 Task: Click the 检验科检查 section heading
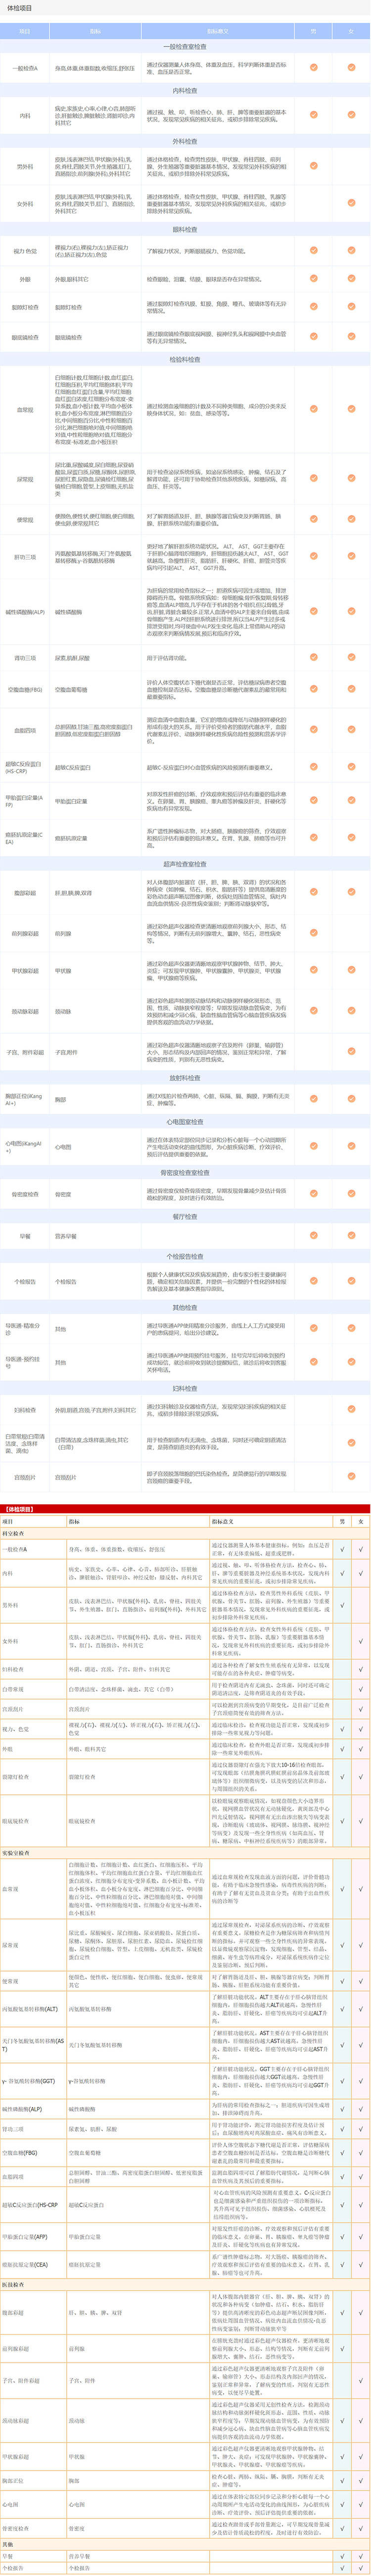[x=185, y=359]
